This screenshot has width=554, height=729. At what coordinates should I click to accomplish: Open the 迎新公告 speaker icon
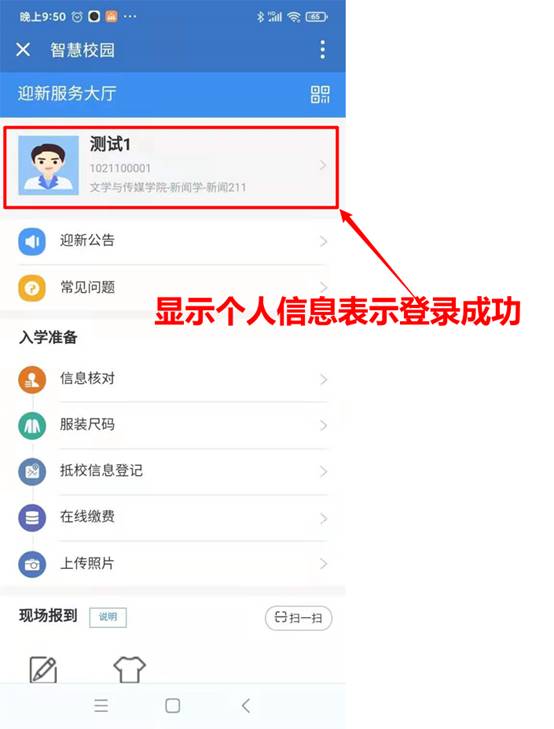pyautogui.click(x=32, y=242)
